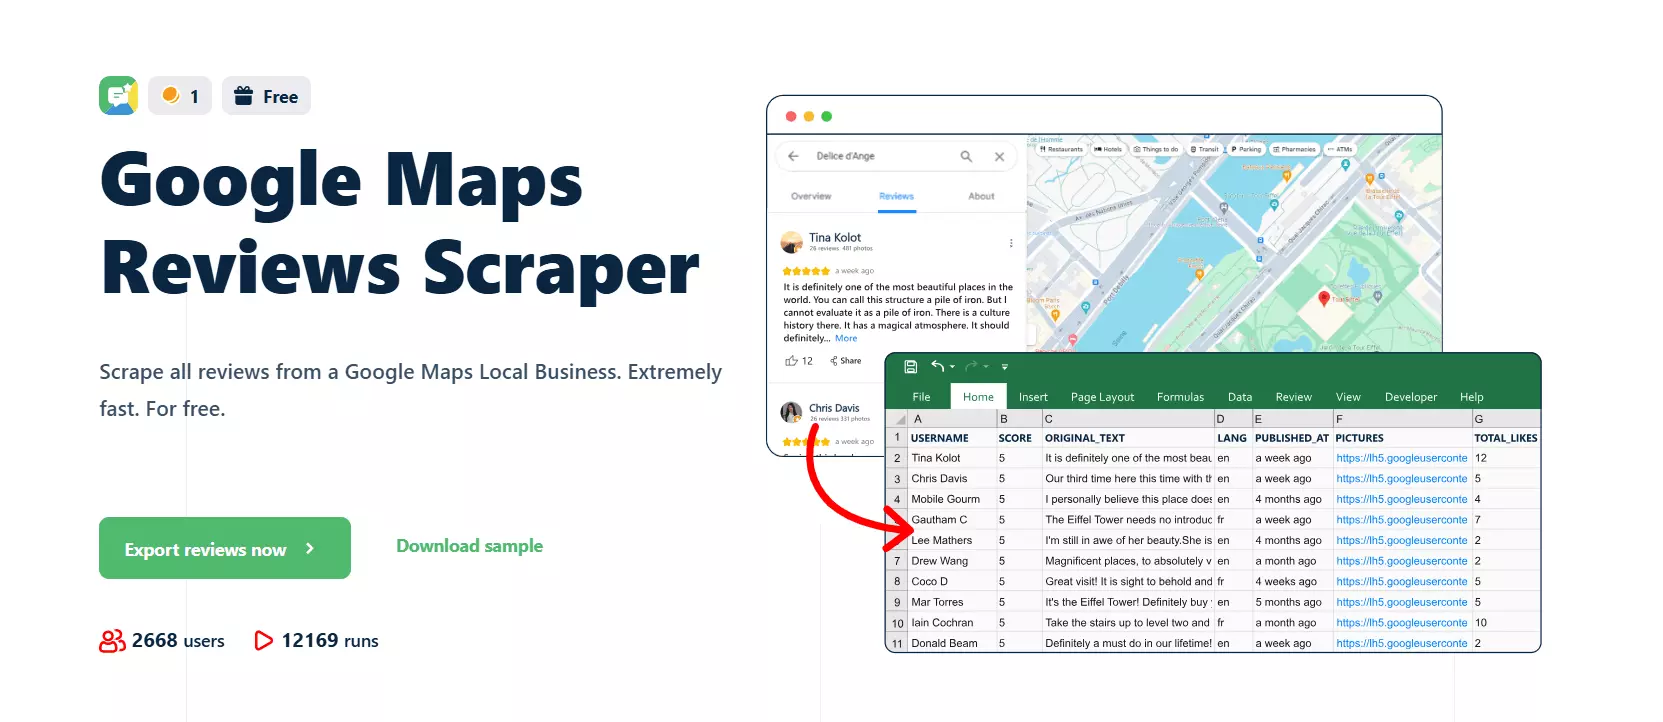
Task: Click the red location pin on the map
Action: pos(1324,298)
